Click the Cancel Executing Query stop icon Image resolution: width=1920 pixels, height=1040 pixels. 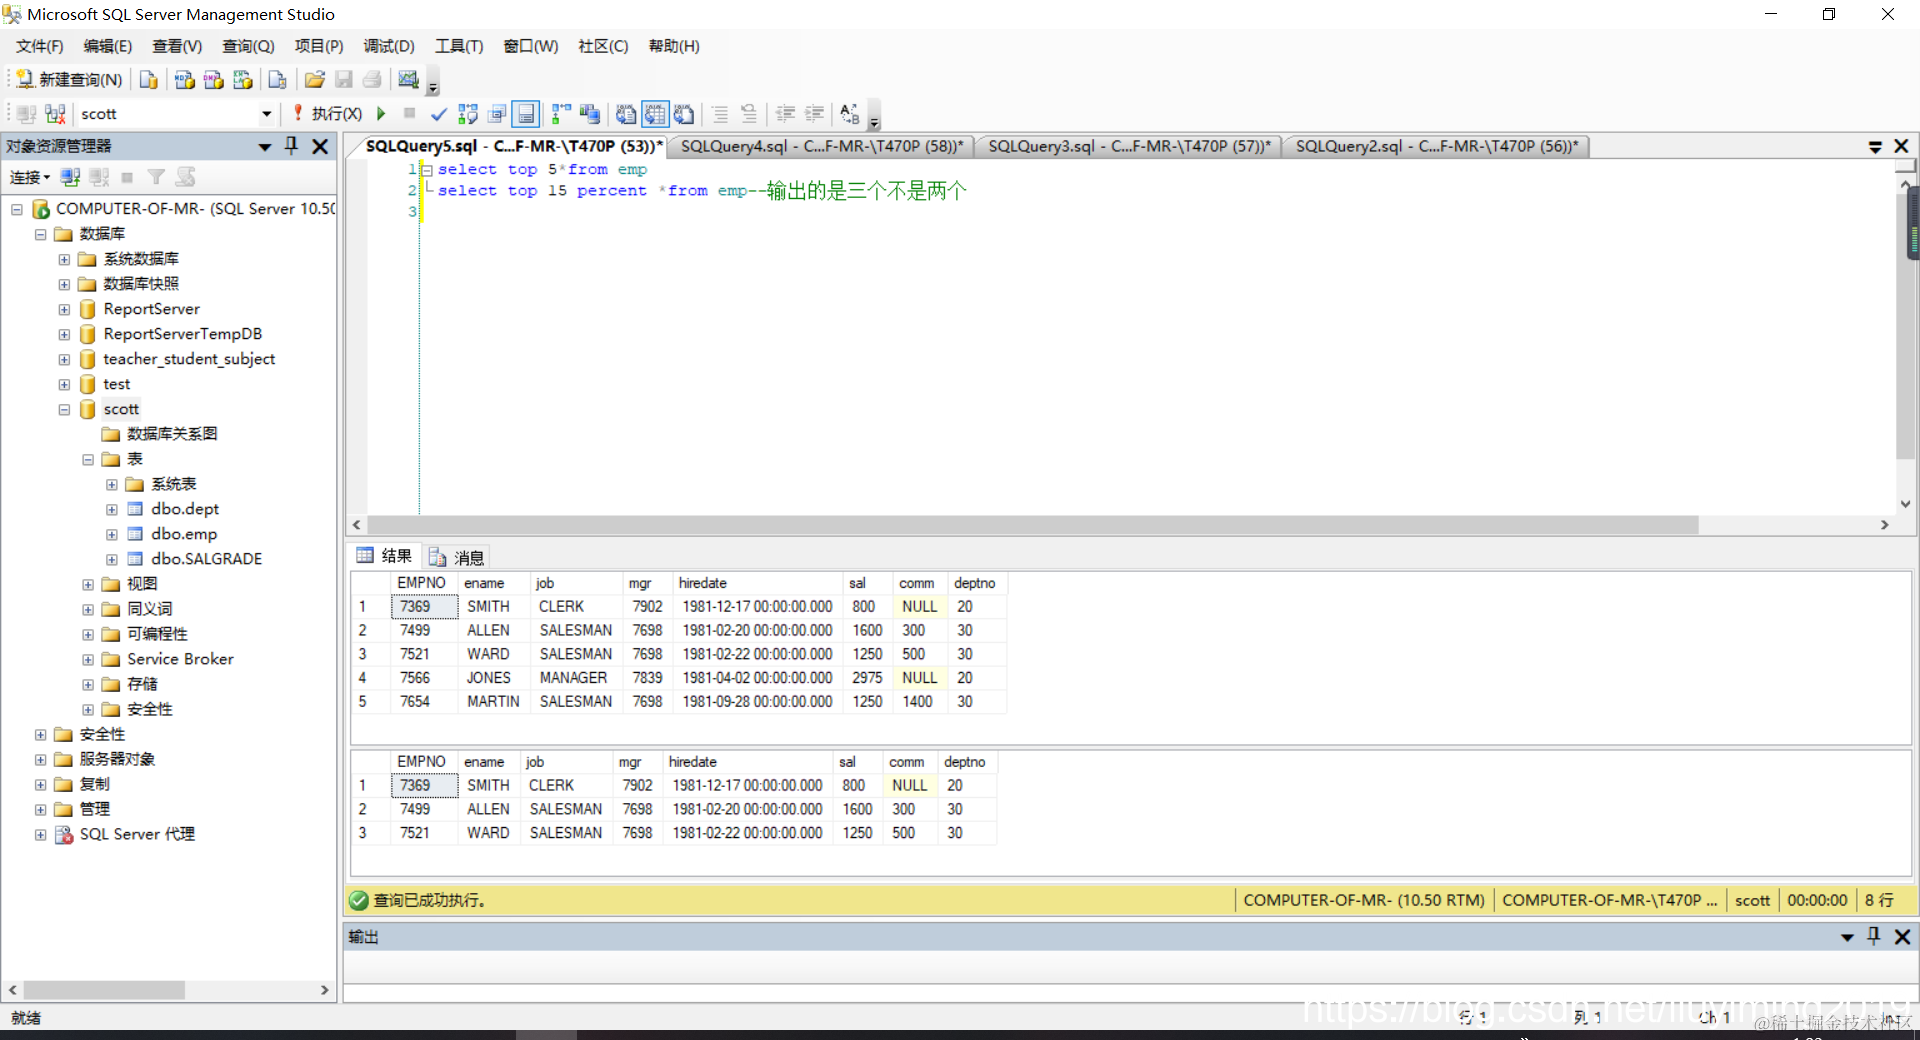click(409, 114)
